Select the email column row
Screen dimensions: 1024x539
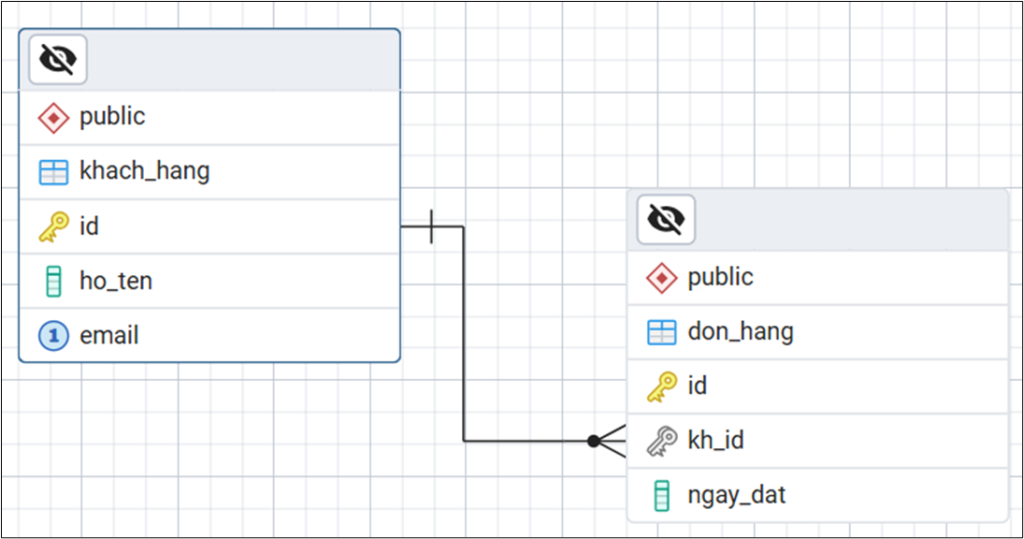tap(109, 336)
